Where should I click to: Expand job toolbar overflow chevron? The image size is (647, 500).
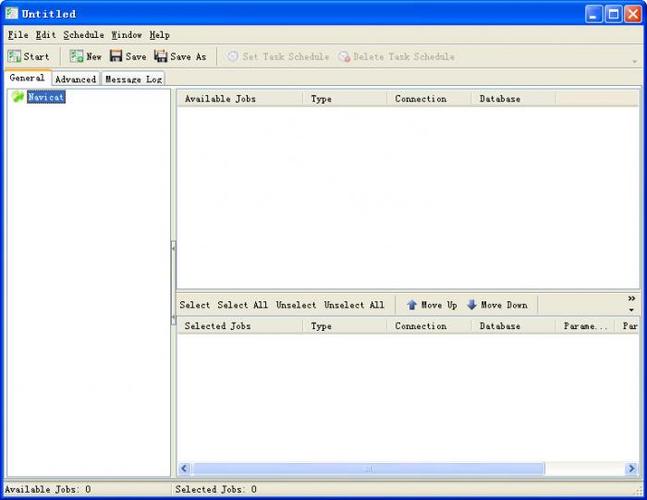click(632, 298)
